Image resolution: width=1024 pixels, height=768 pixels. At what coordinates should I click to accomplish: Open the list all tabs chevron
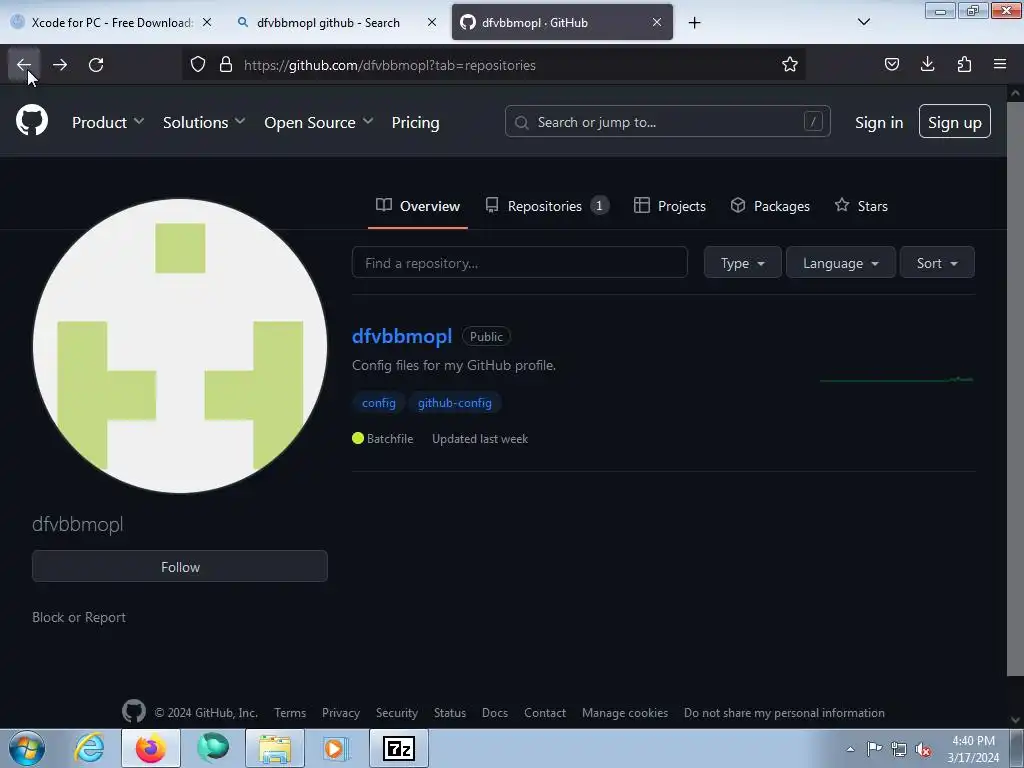point(863,22)
